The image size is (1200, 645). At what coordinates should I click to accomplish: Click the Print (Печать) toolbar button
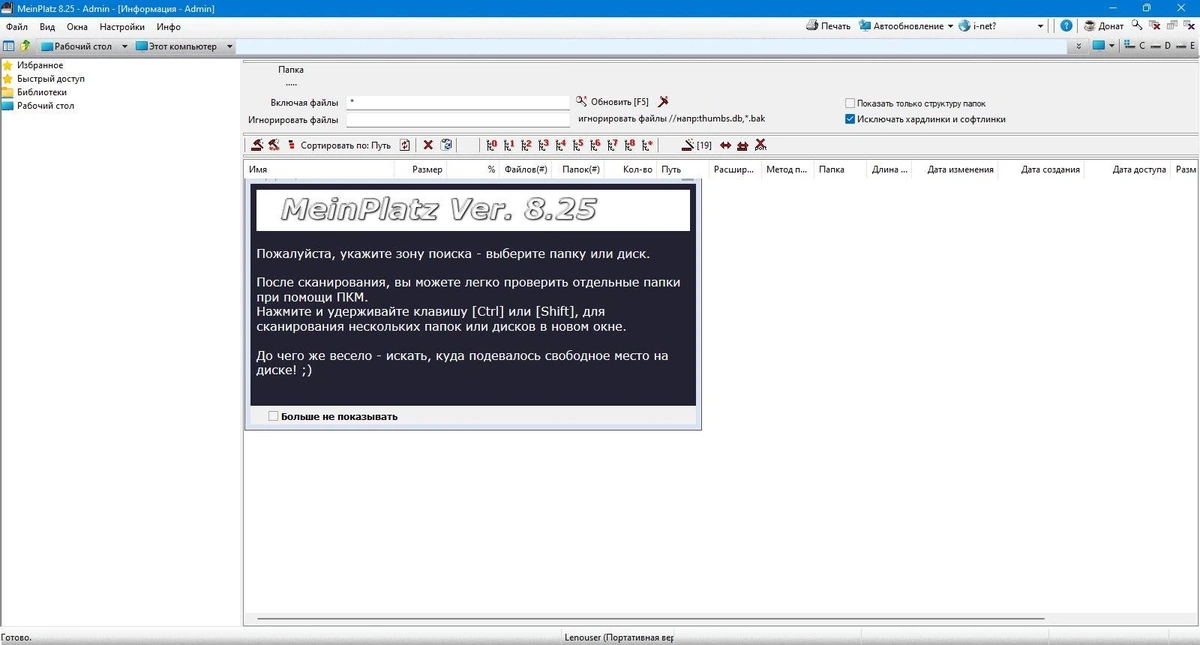click(828, 26)
